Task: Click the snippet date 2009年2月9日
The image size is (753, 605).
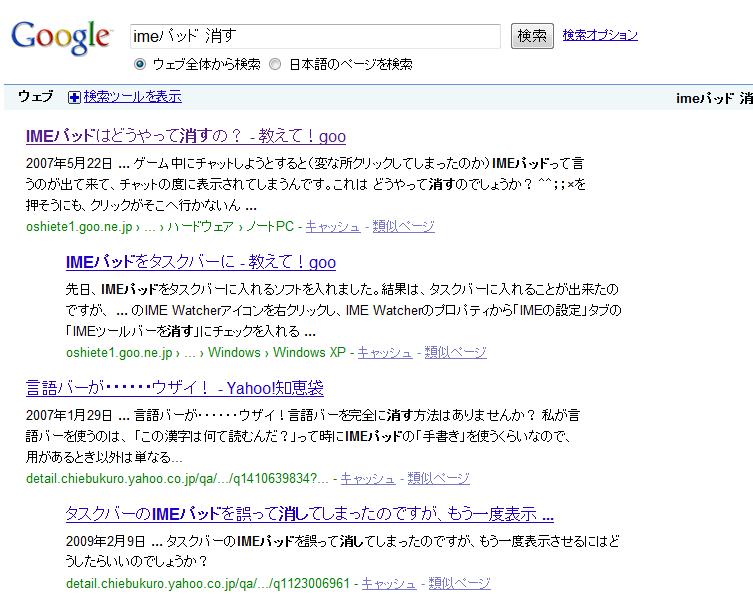Action: tap(105, 541)
